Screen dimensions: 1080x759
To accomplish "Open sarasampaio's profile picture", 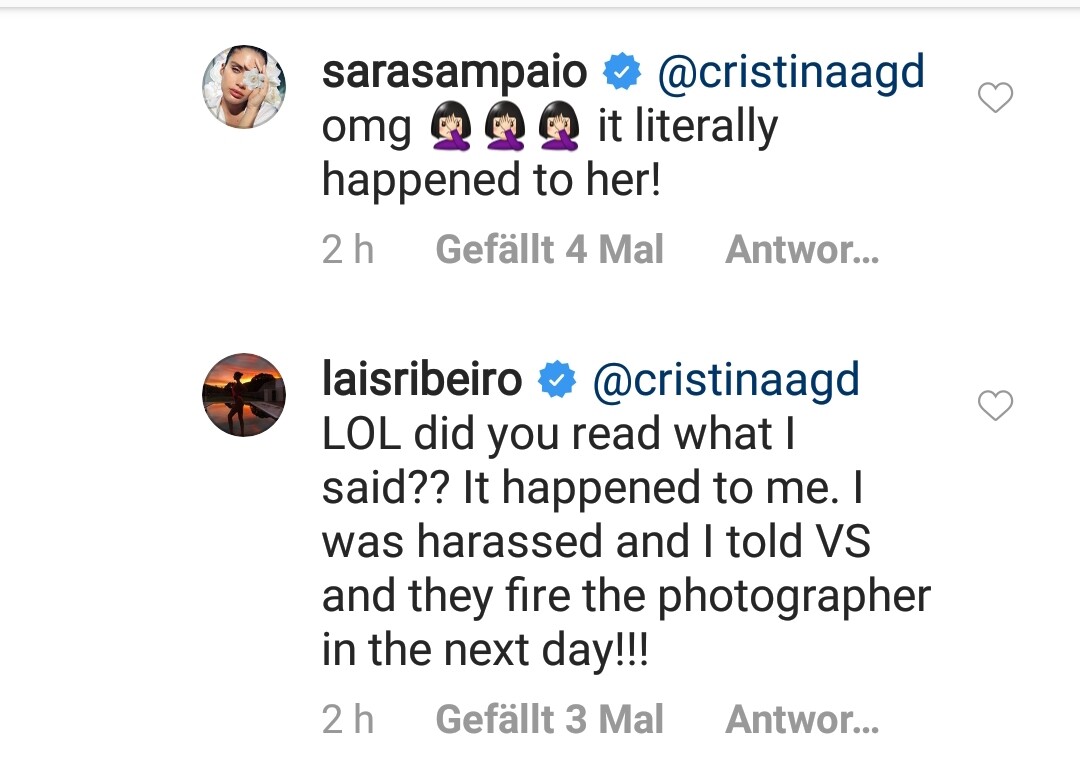I will [x=245, y=87].
